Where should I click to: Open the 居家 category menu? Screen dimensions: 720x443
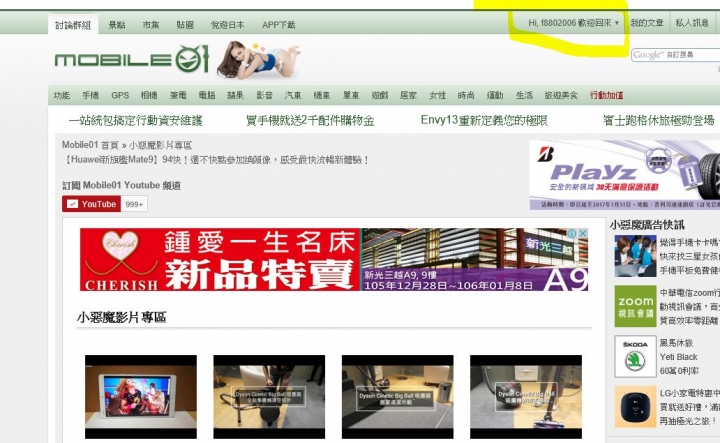[x=408, y=95]
